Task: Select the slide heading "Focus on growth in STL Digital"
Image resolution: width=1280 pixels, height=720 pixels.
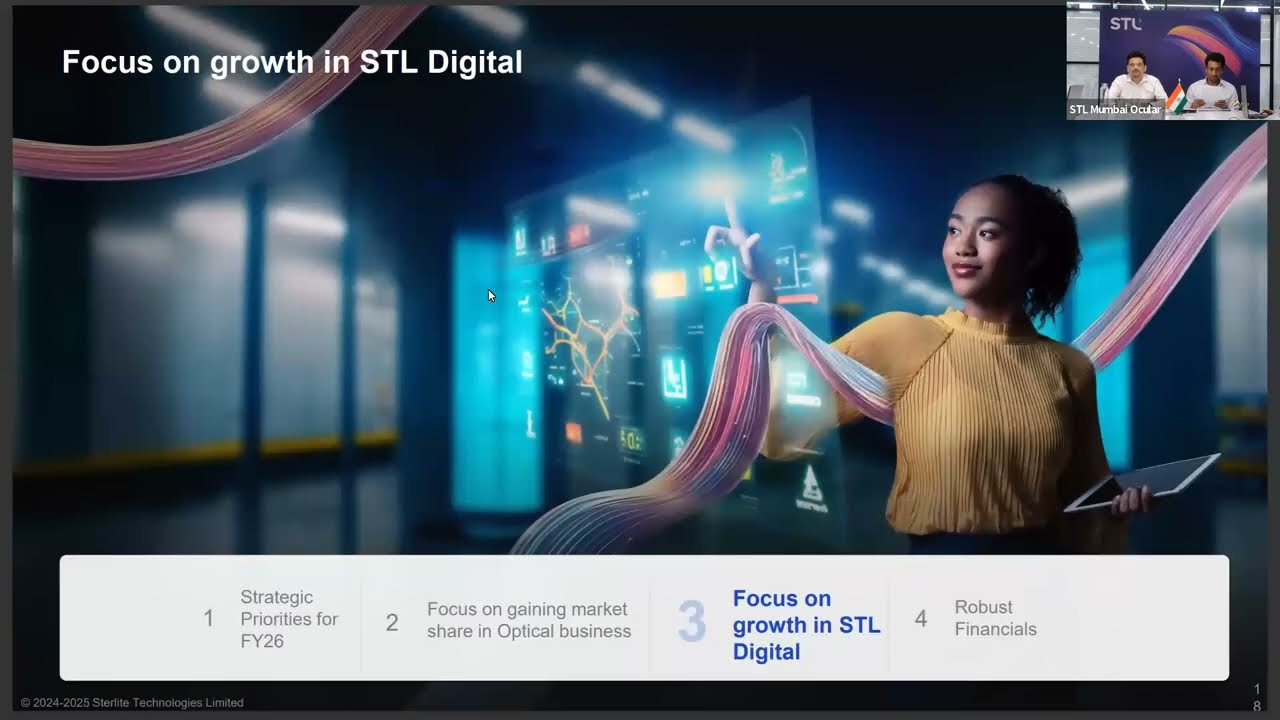Action: pos(292,62)
